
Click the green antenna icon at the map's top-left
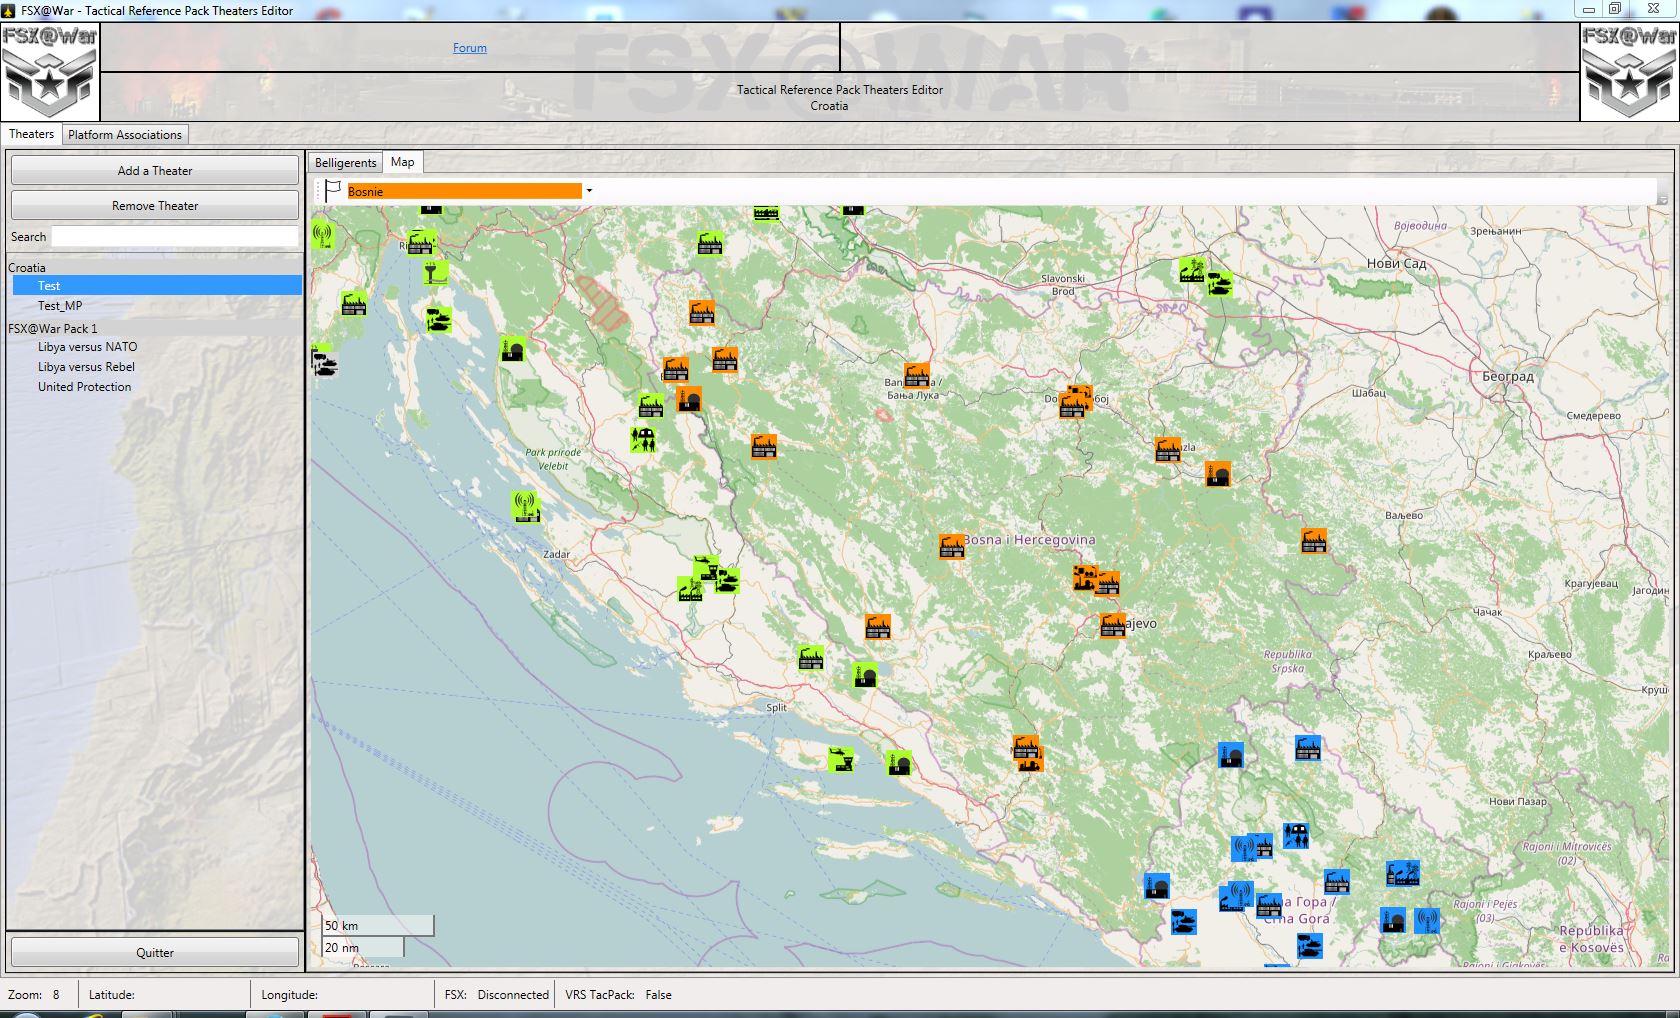(x=322, y=236)
